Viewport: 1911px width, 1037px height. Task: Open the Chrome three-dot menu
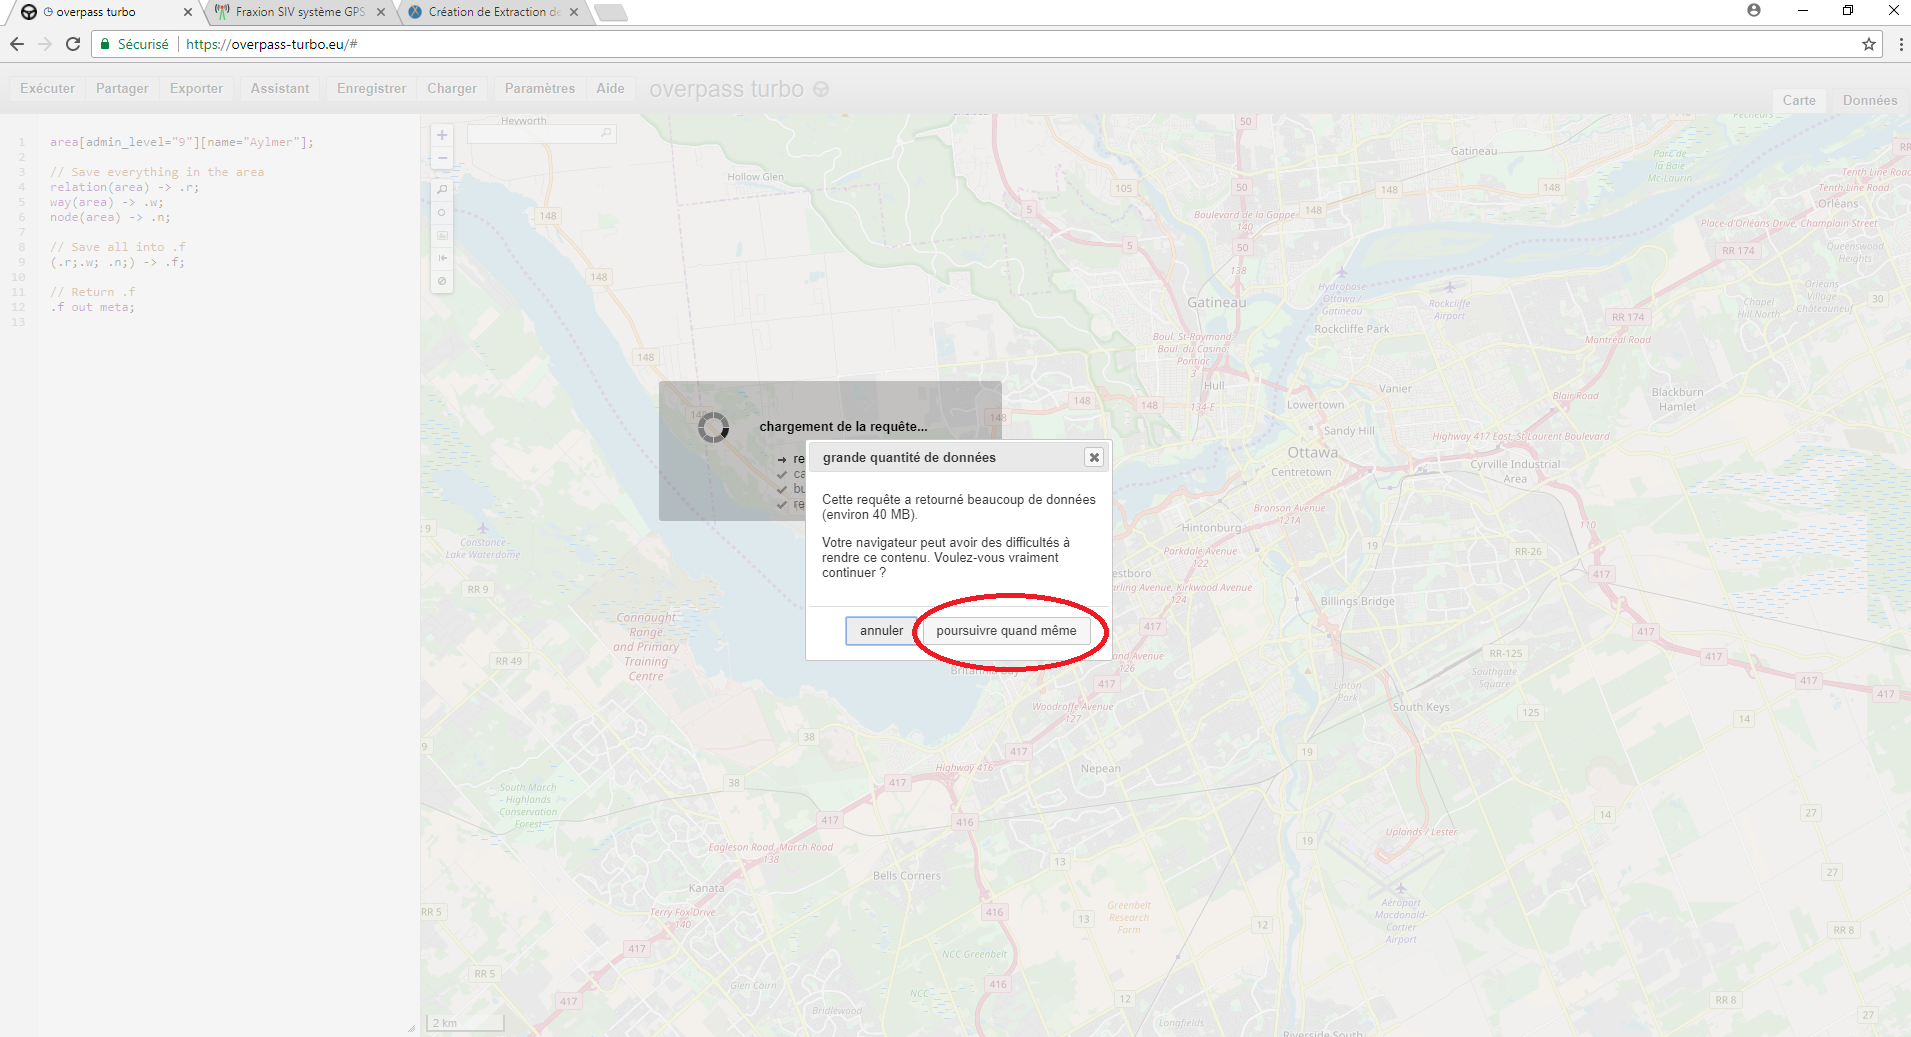pos(1900,44)
